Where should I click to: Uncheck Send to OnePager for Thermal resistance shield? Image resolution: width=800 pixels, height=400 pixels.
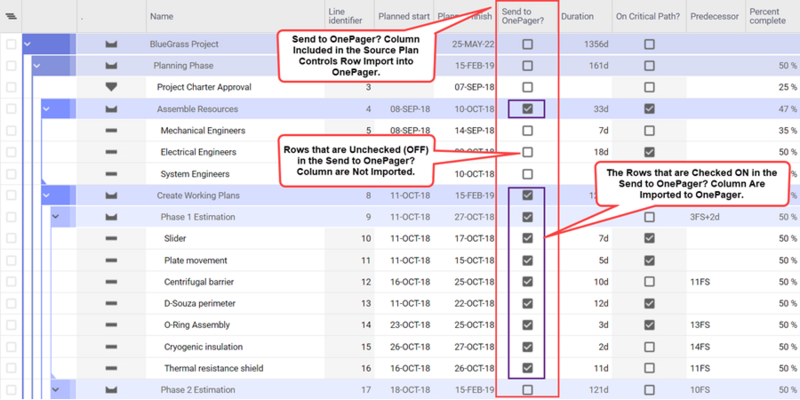click(528, 368)
